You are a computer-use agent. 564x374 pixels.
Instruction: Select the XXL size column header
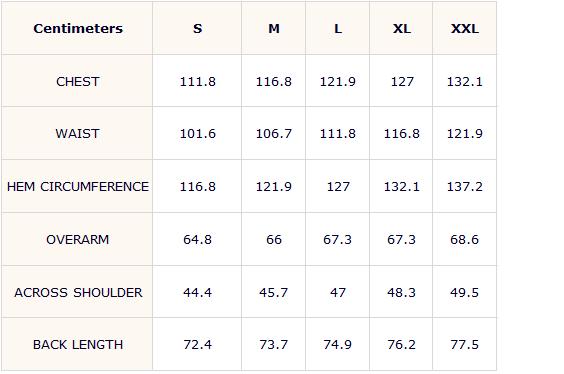[465, 28]
